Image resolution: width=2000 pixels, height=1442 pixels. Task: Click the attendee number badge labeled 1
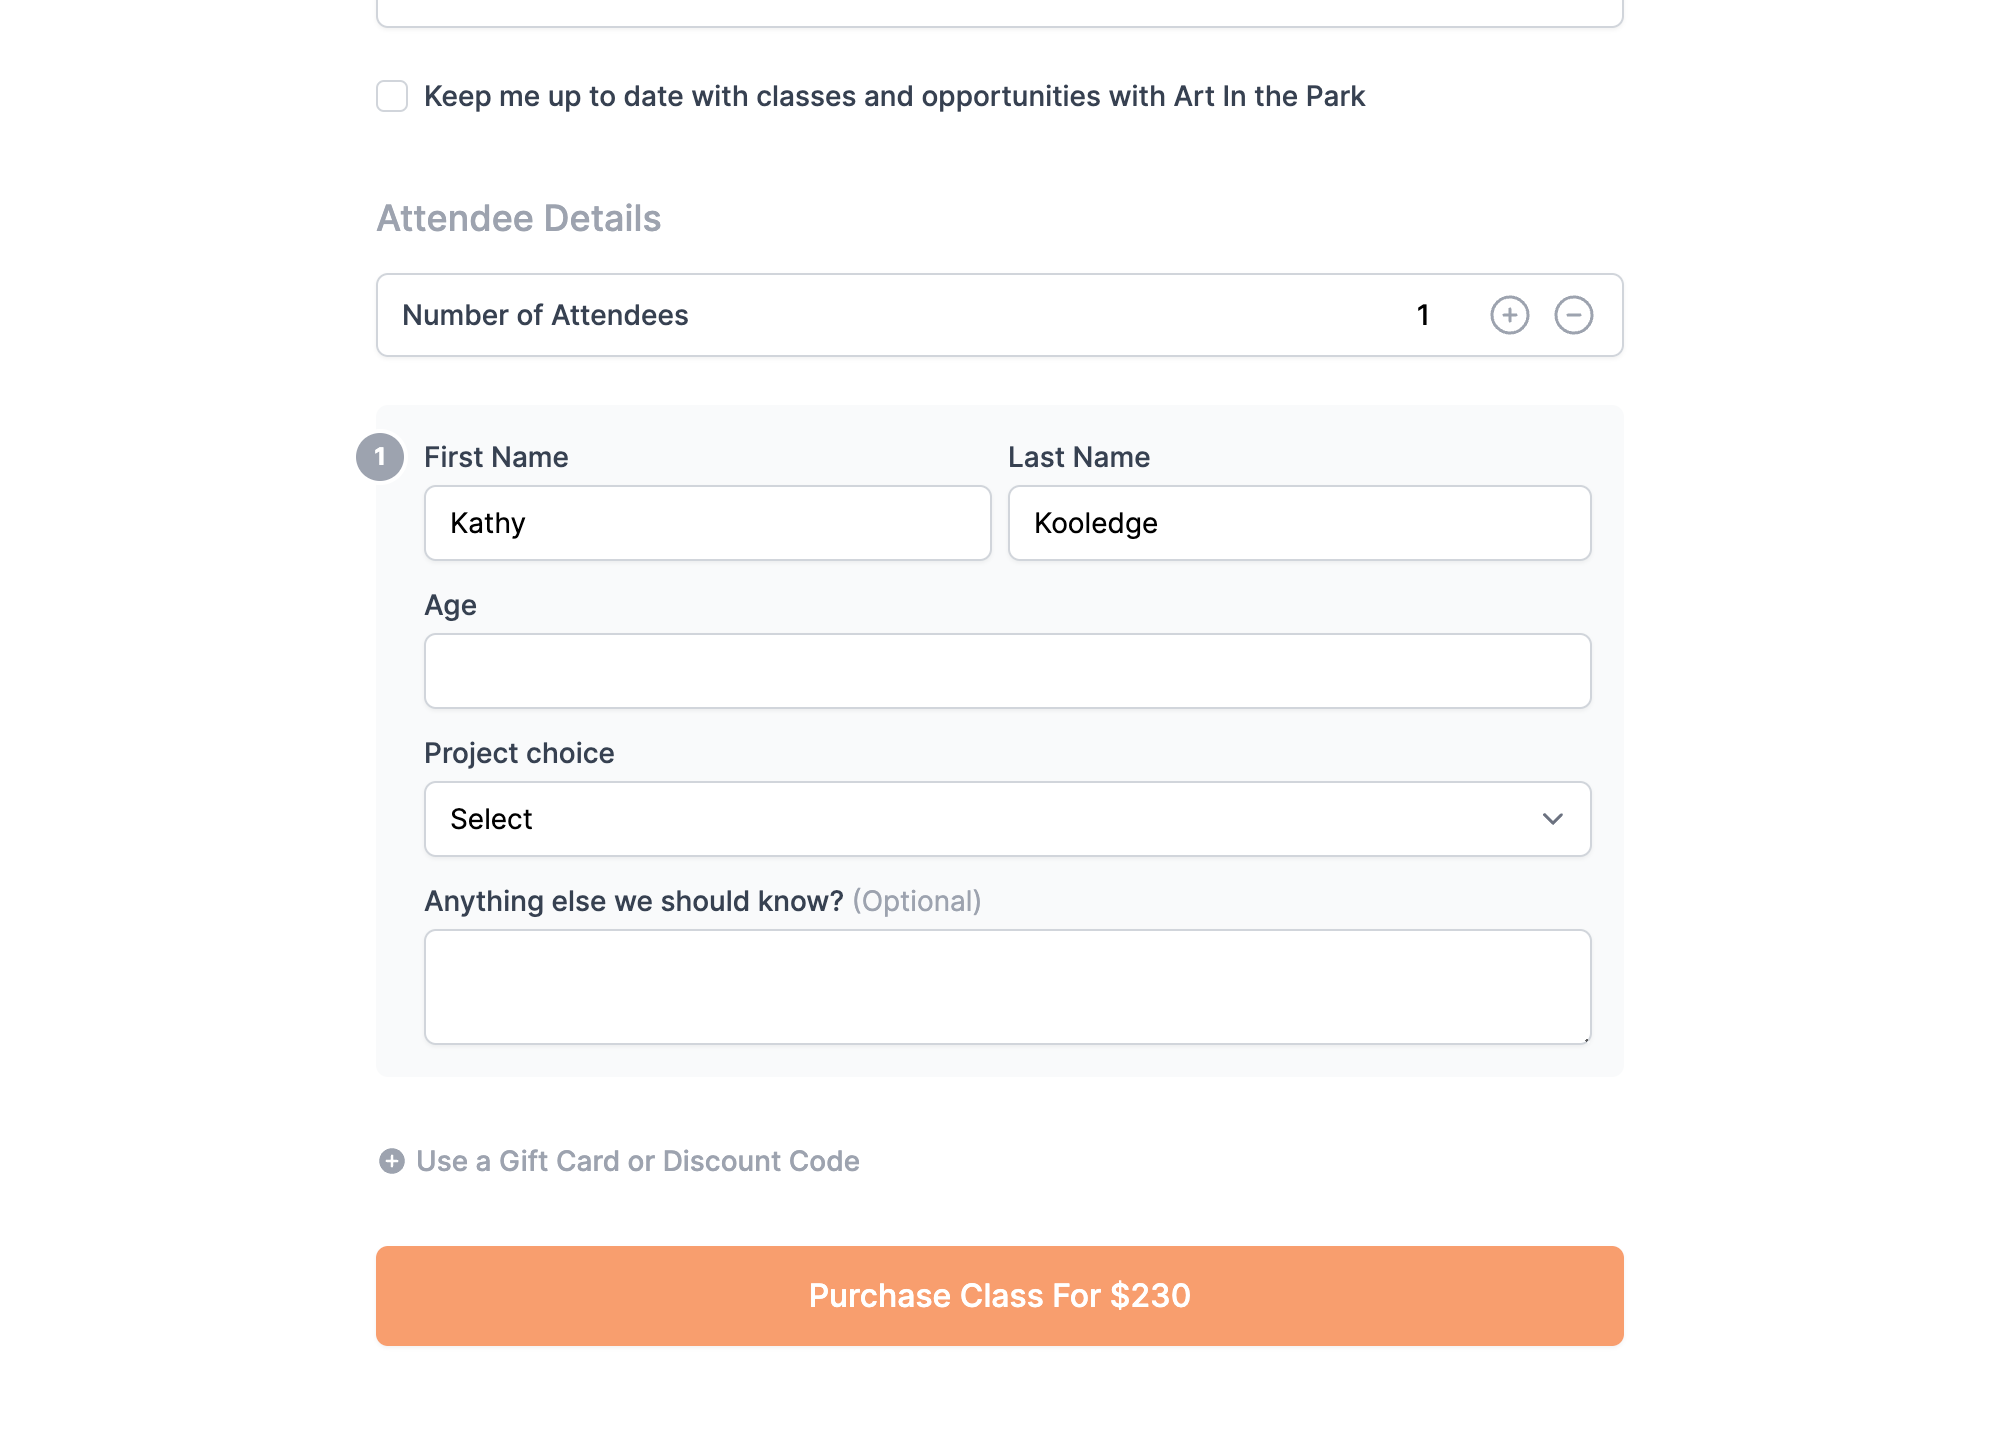pos(380,457)
